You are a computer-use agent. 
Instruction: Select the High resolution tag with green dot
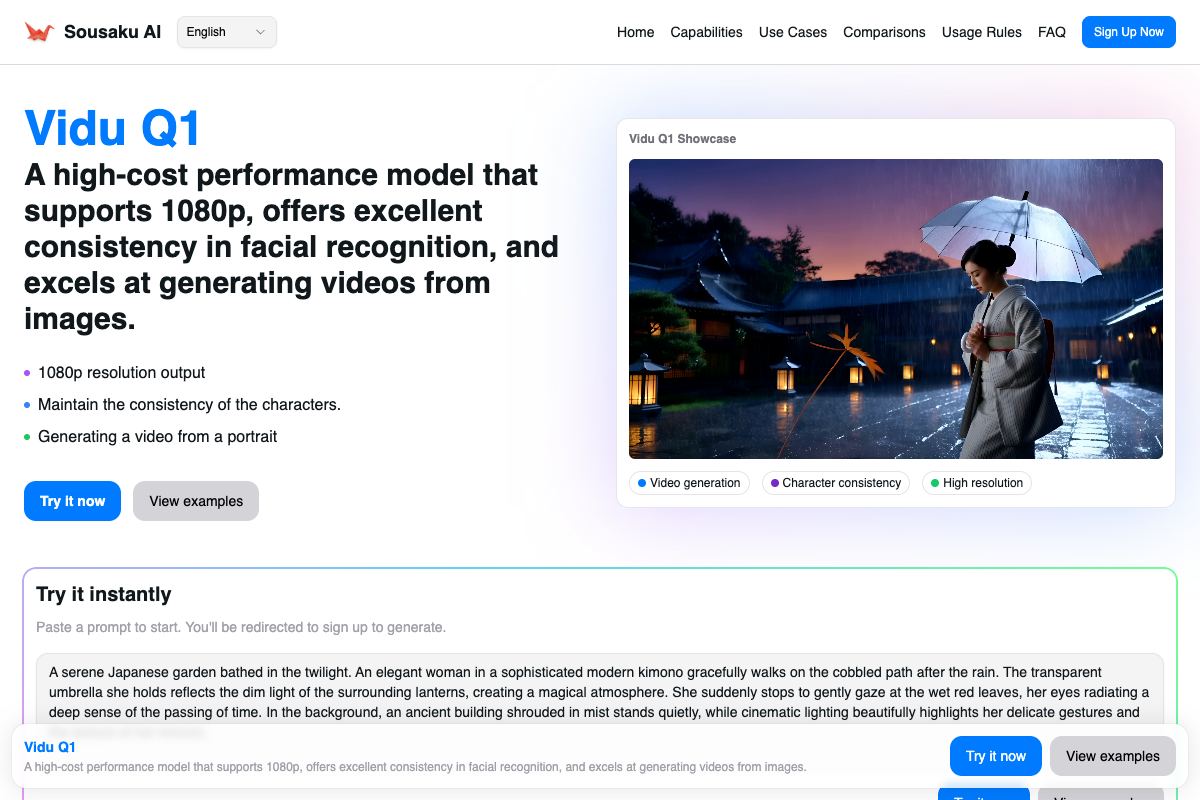tap(976, 483)
